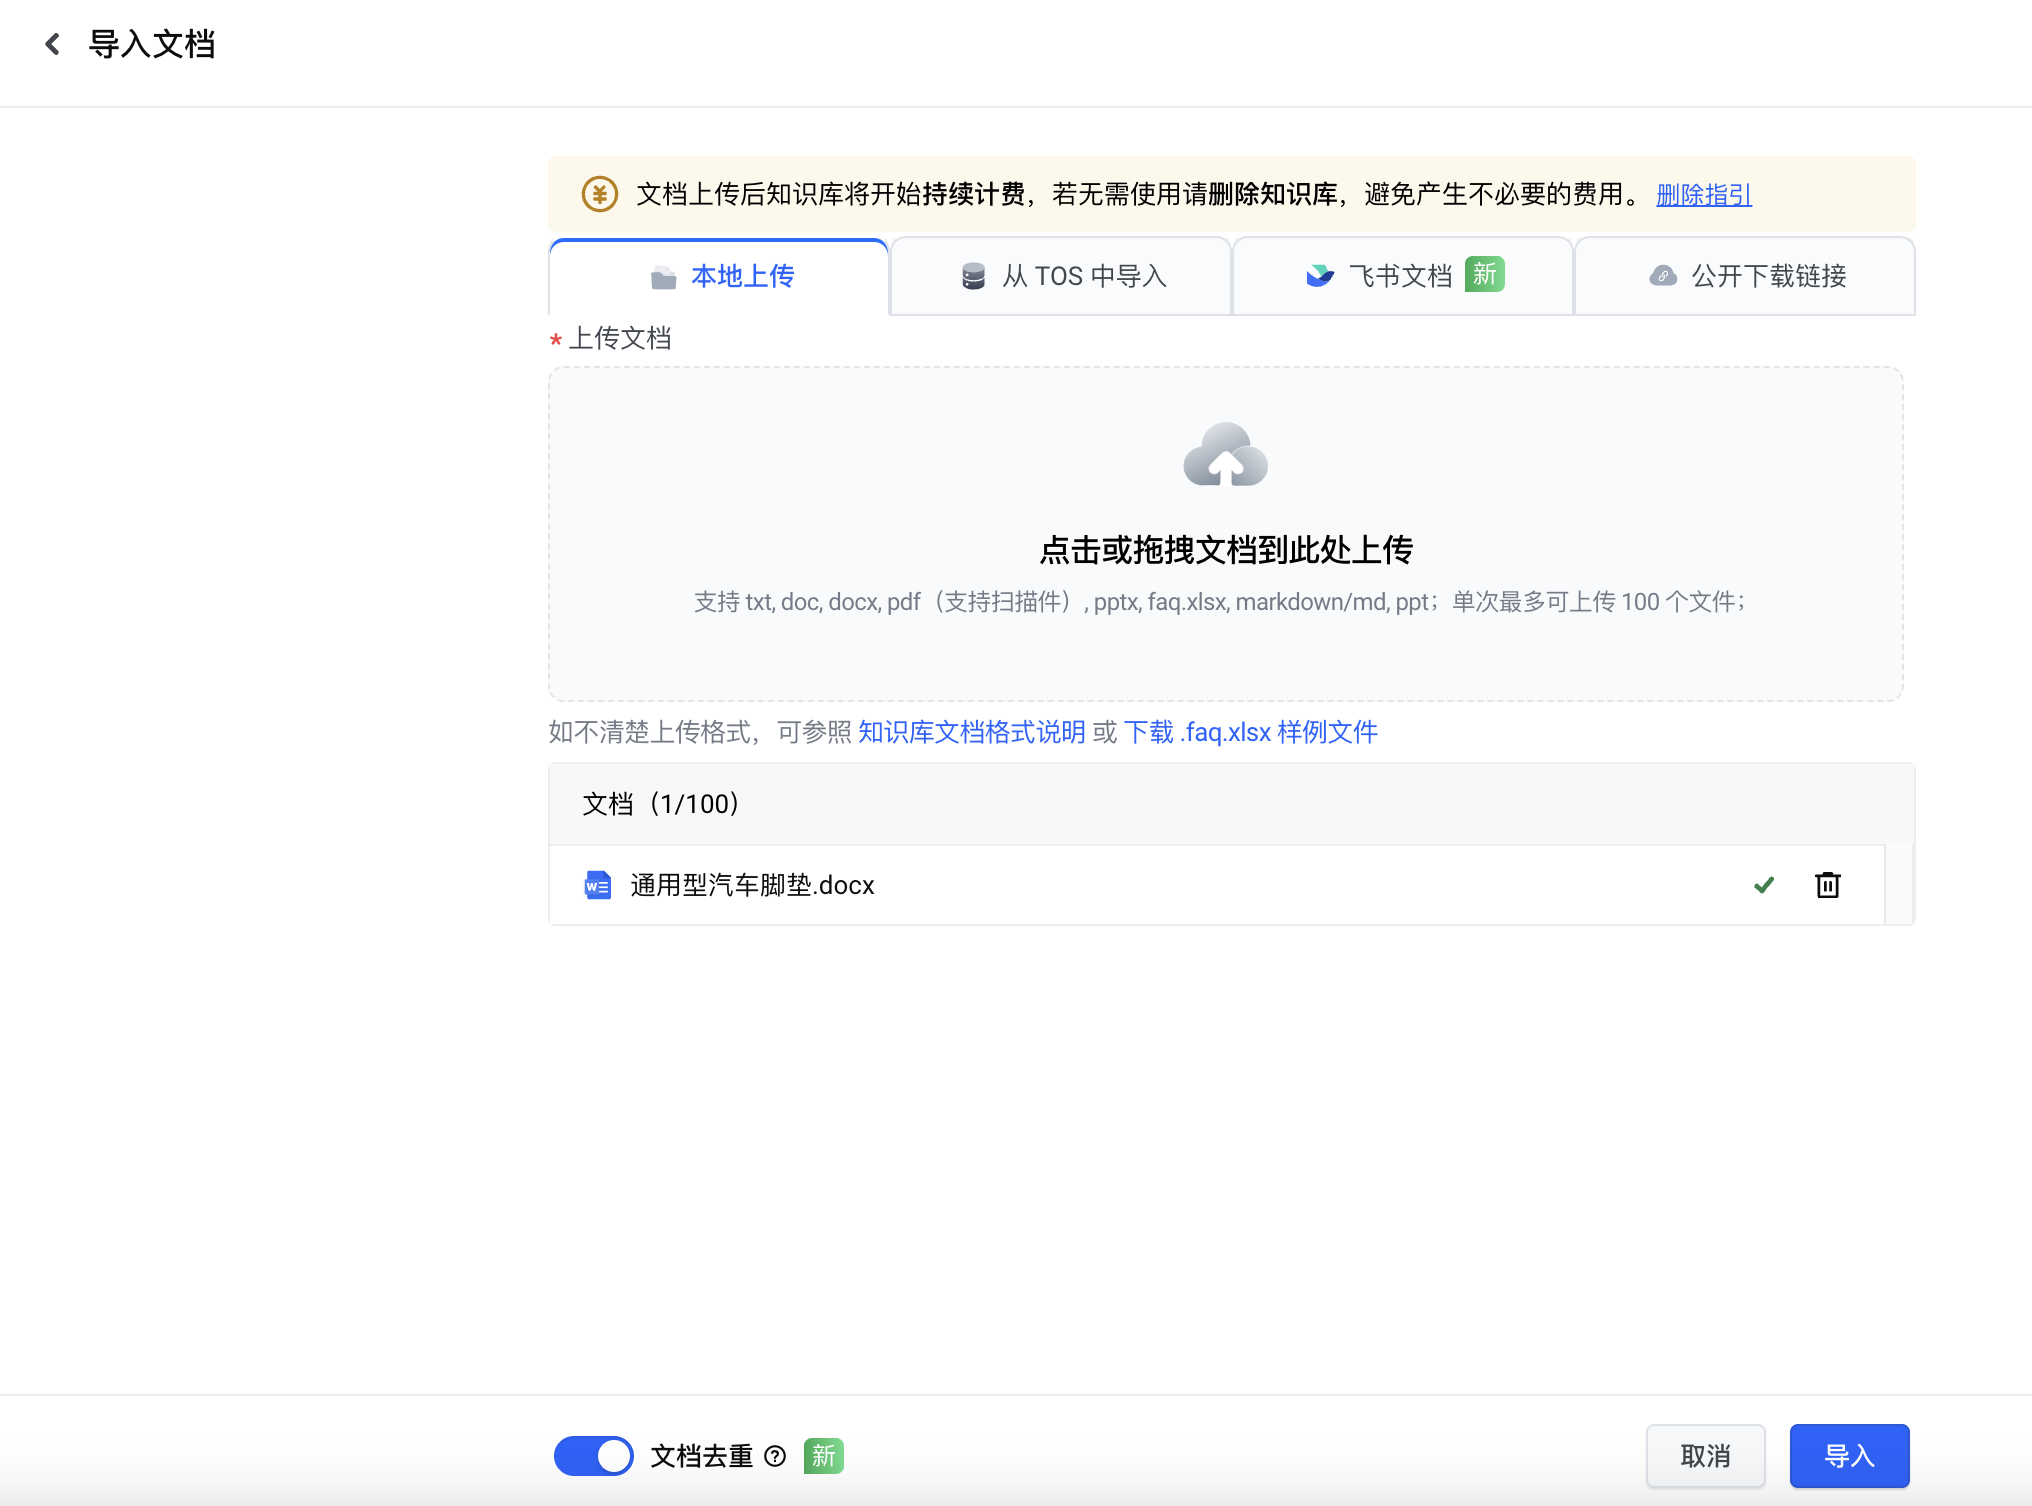2032x1506 pixels.
Task: Click the cloud upload icon
Action: click(1225, 456)
